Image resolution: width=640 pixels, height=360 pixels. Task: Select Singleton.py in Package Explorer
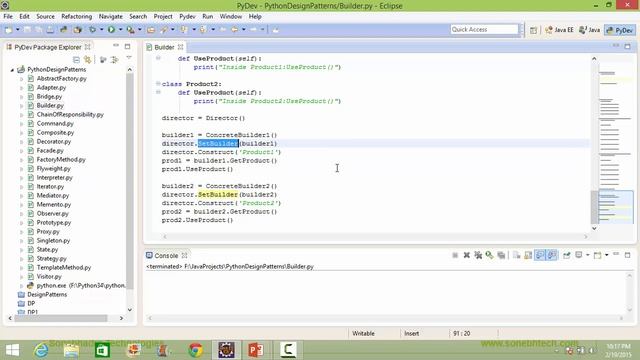[x=53, y=240]
